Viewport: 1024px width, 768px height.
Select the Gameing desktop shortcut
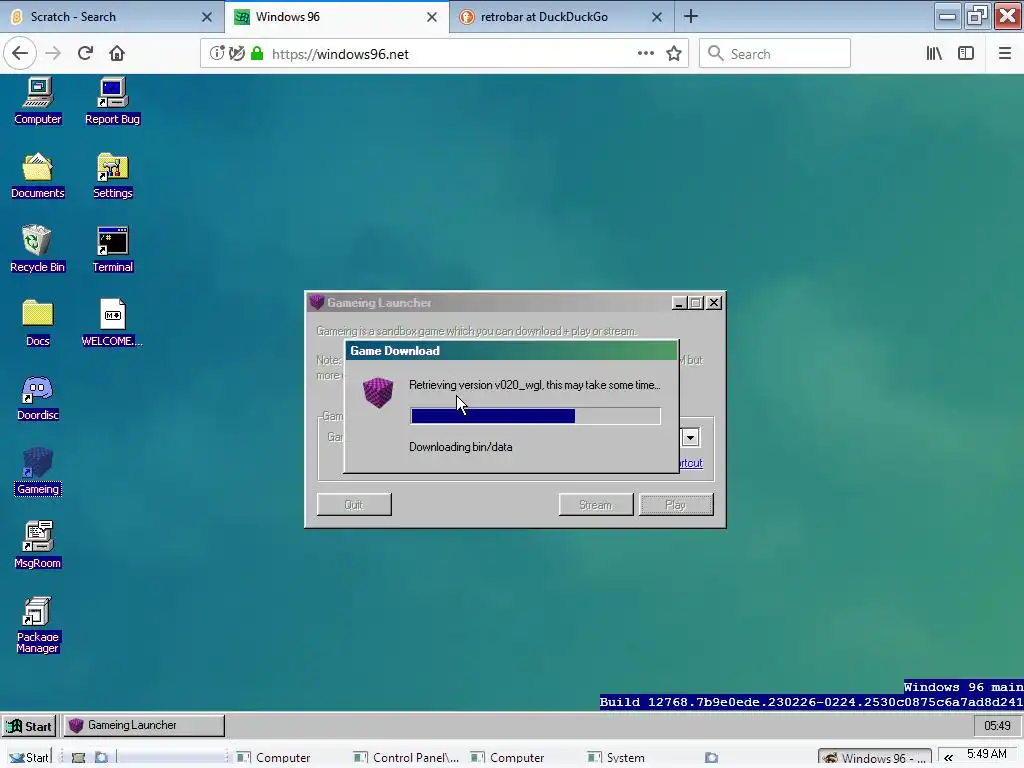37,472
